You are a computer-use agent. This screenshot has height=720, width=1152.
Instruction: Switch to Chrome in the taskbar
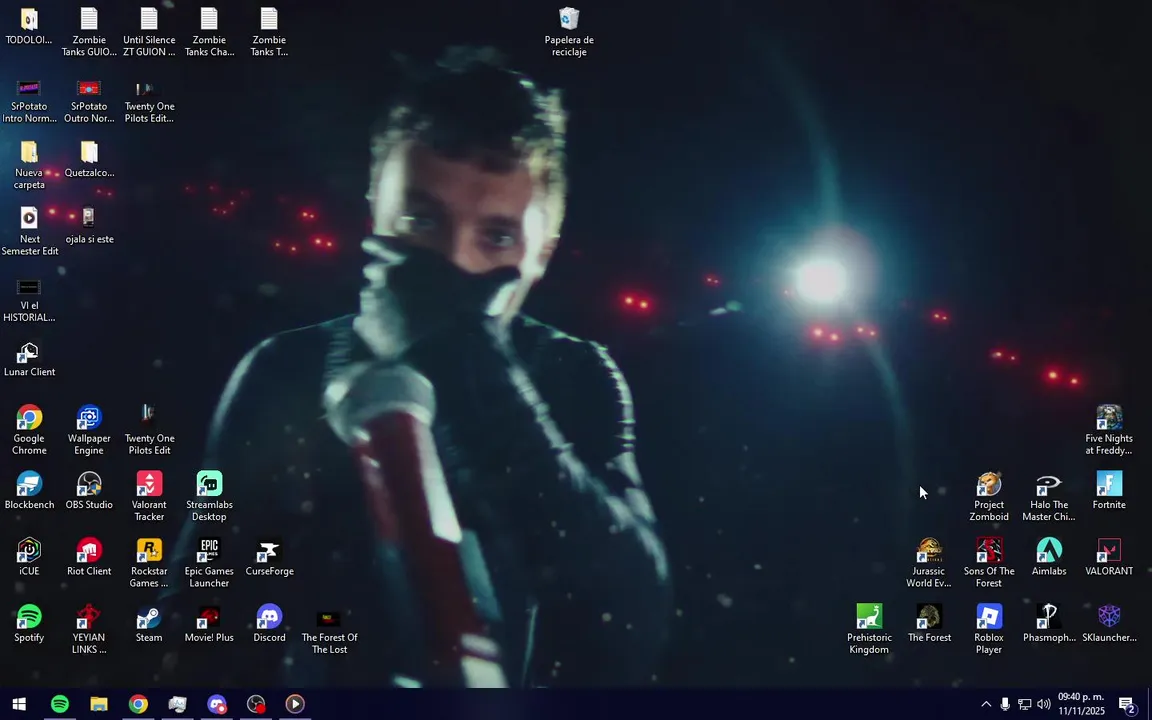click(x=138, y=704)
